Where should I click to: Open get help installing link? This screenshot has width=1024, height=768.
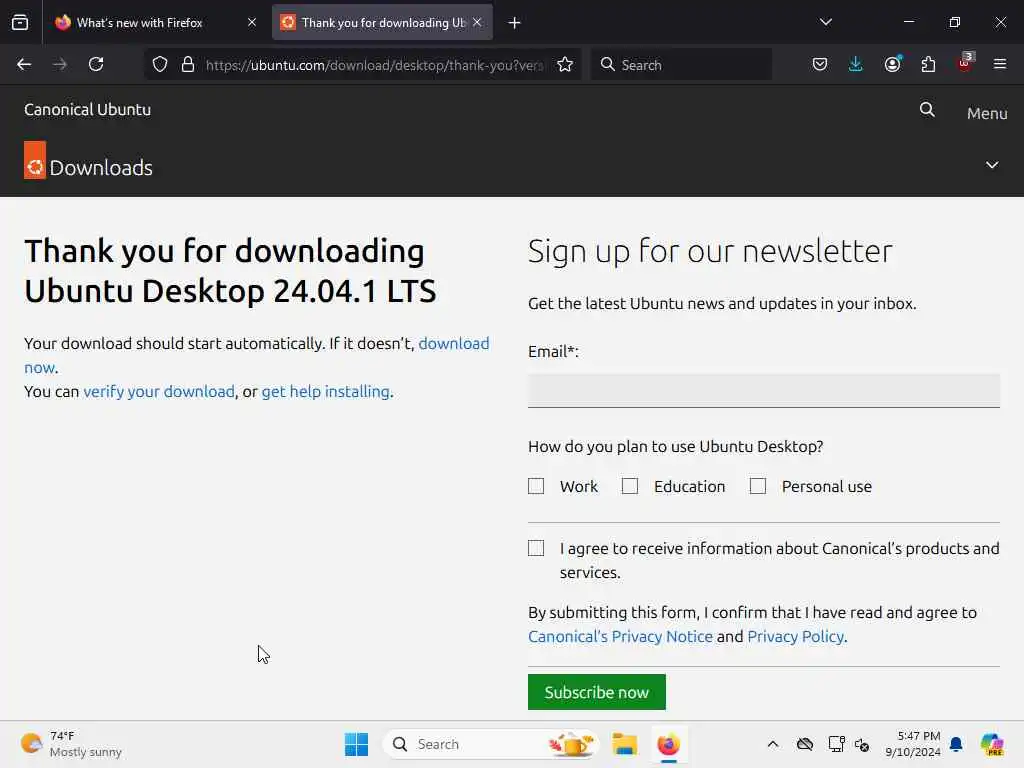325,391
